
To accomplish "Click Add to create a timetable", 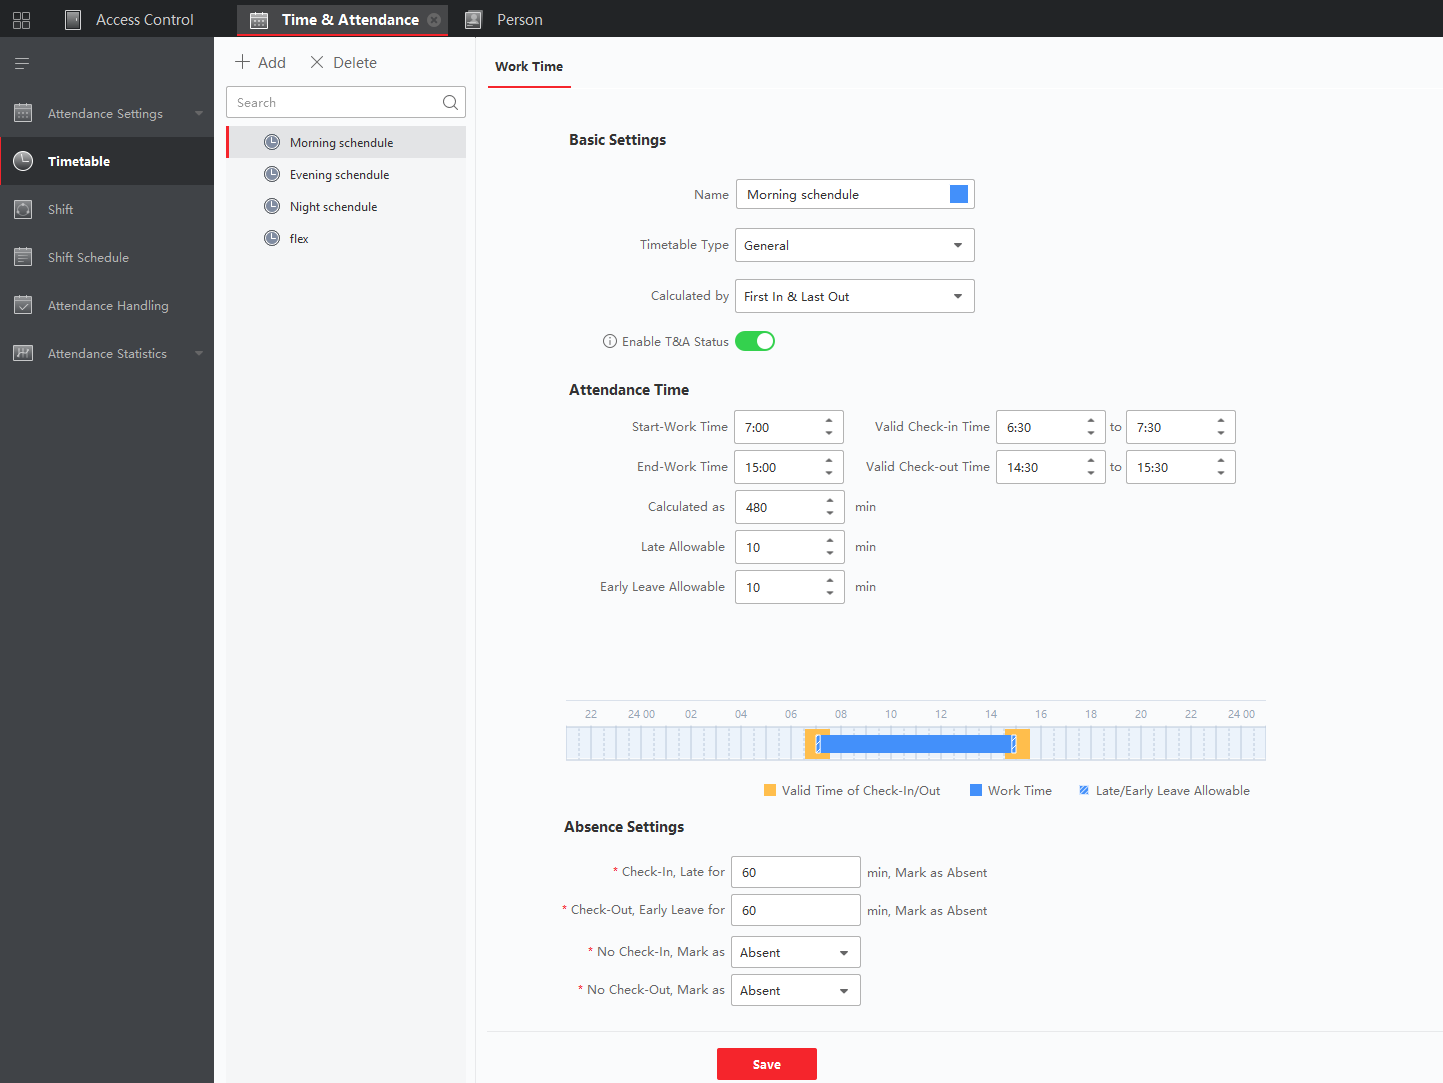I will (x=260, y=62).
